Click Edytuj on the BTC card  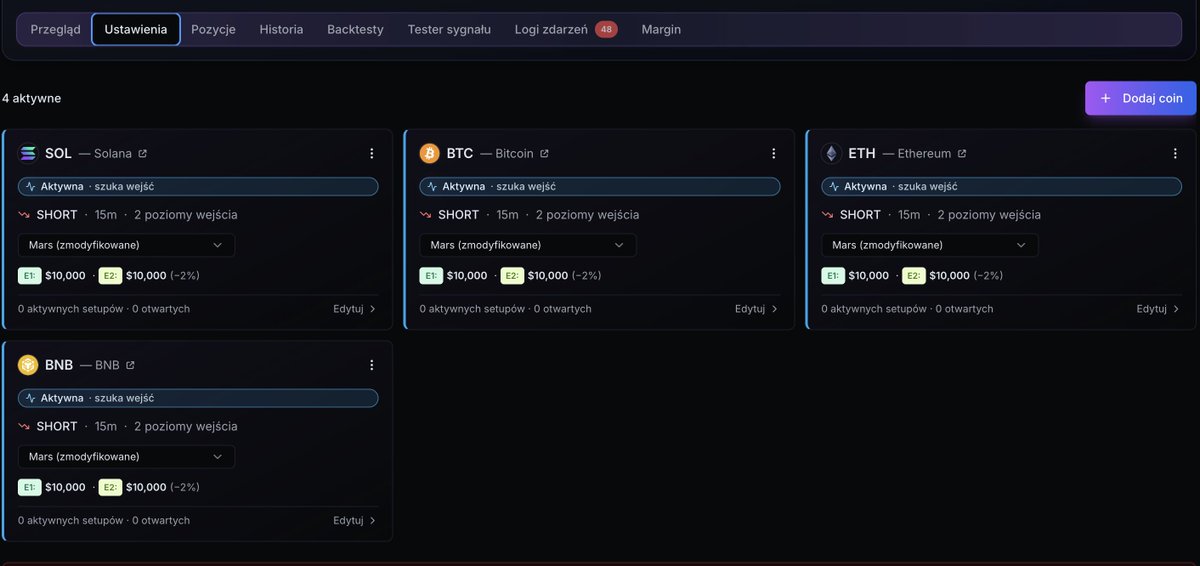[x=757, y=309]
